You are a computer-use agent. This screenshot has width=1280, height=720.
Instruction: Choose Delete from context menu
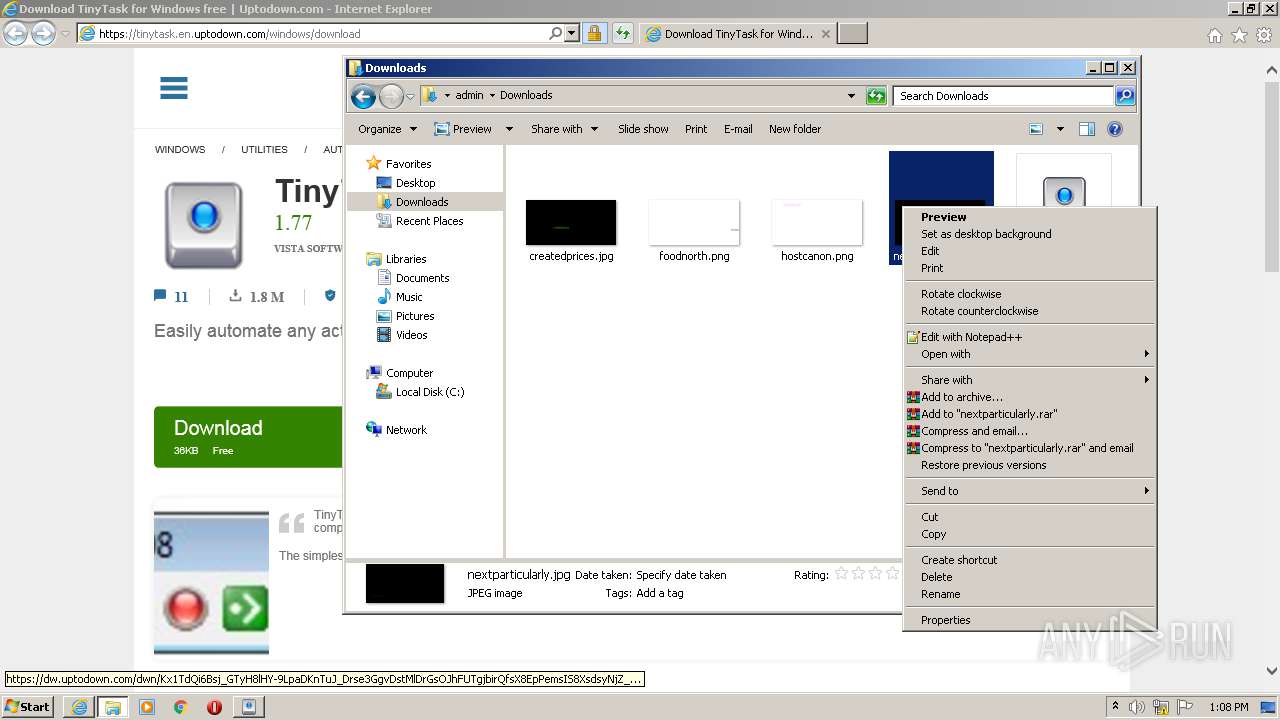1029,577
